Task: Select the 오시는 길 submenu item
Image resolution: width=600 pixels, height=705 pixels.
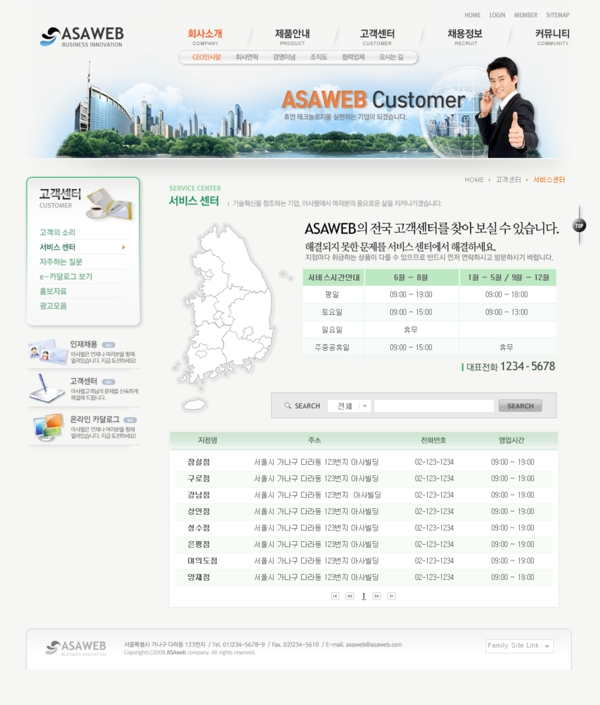Action: (x=391, y=57)
